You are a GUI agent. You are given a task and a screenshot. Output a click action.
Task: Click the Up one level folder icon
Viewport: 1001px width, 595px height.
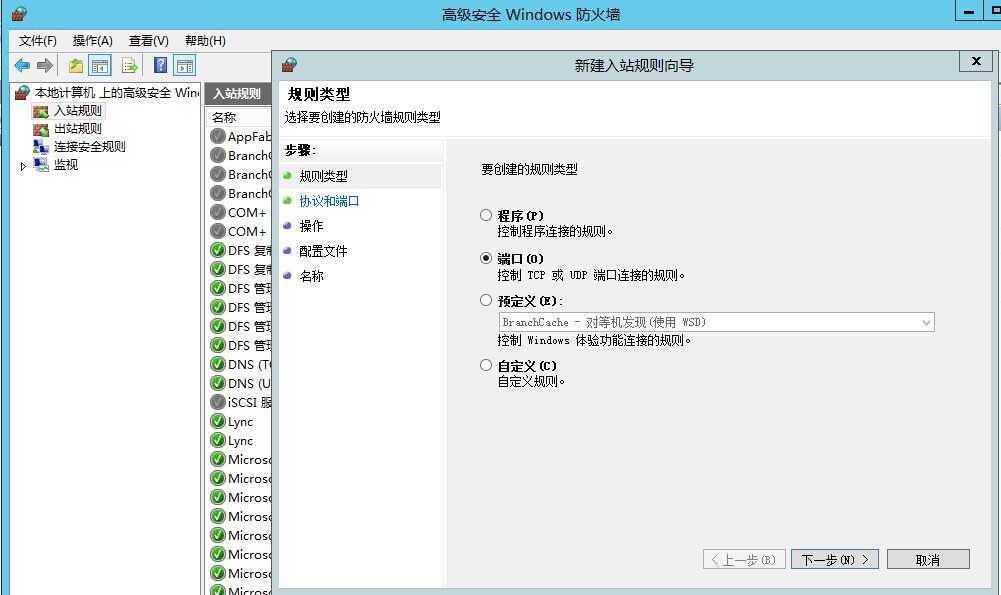76,65
